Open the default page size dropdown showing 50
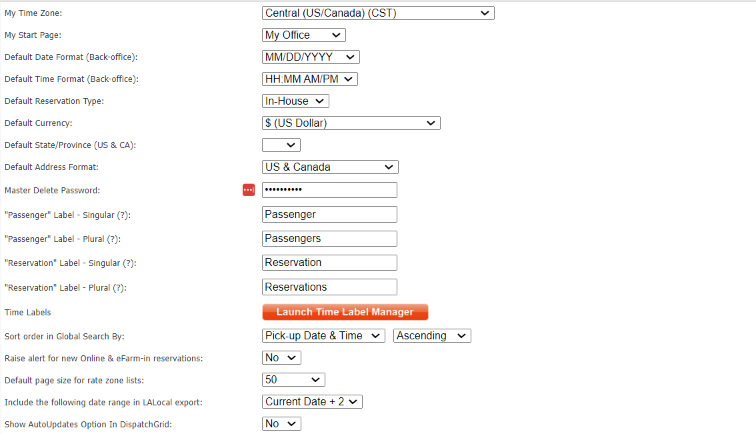756x434 pixels. coord(293,379)
